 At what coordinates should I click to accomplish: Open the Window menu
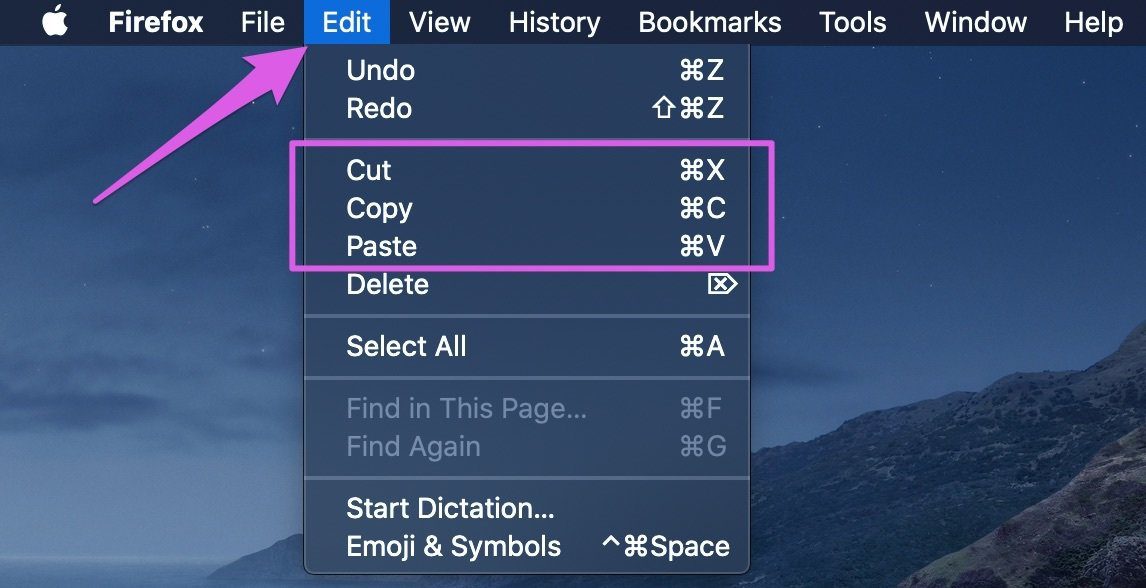tap(975, 23)
